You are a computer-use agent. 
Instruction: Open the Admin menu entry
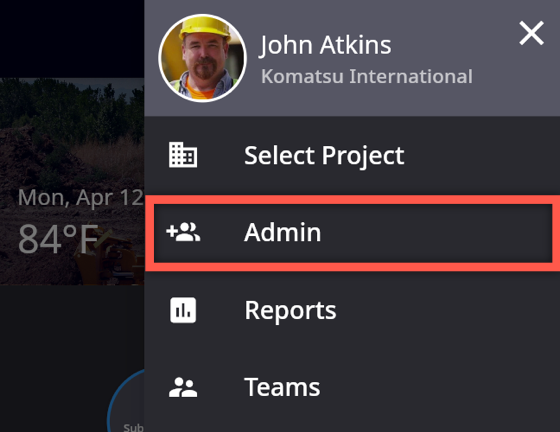352,233
